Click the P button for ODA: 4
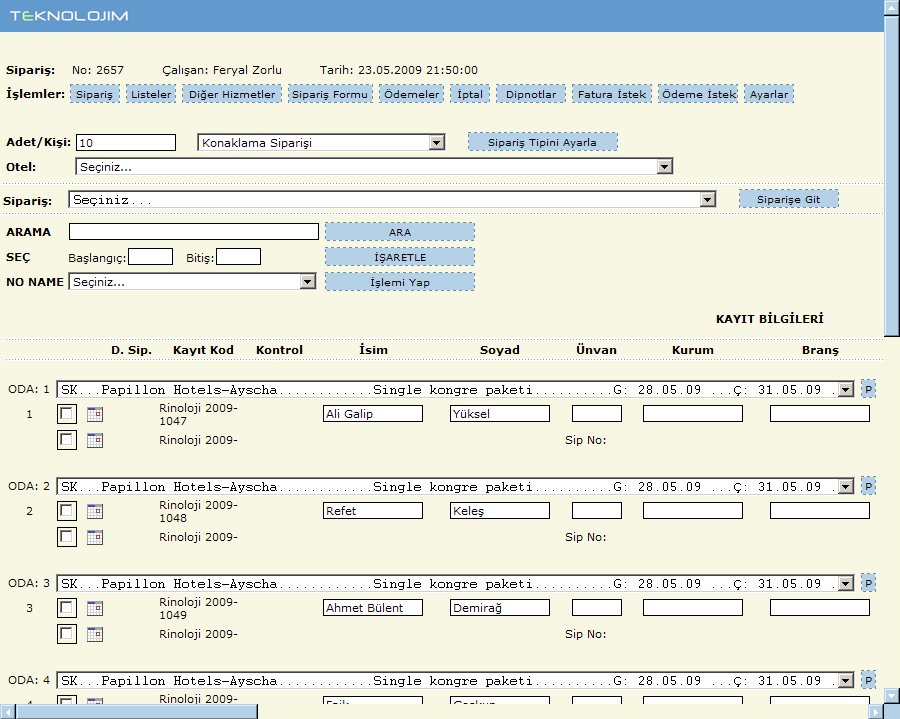Viewport: 900px width, 719px height. 868,681
